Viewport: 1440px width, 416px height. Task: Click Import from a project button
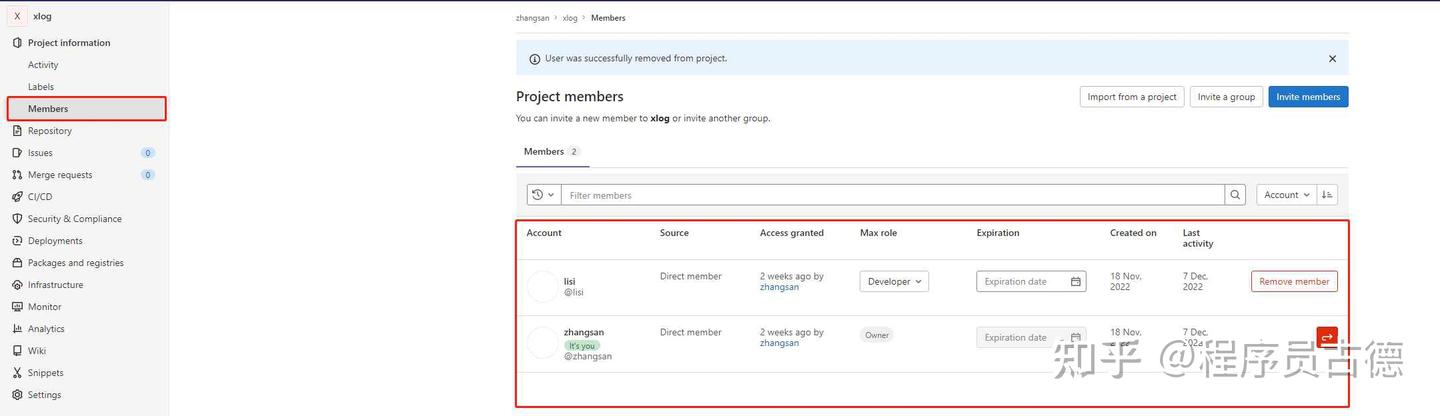[1132, 97]
